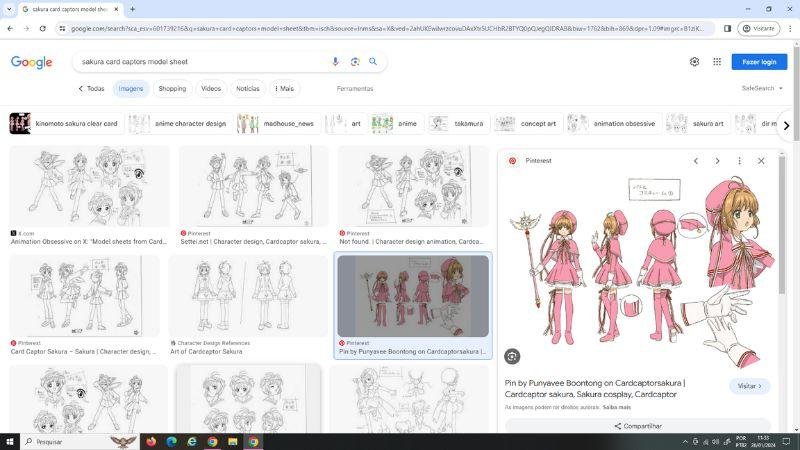The image size is (800, 450).
Task: Close the current browser tab
Action: click(x=116, y=9)
